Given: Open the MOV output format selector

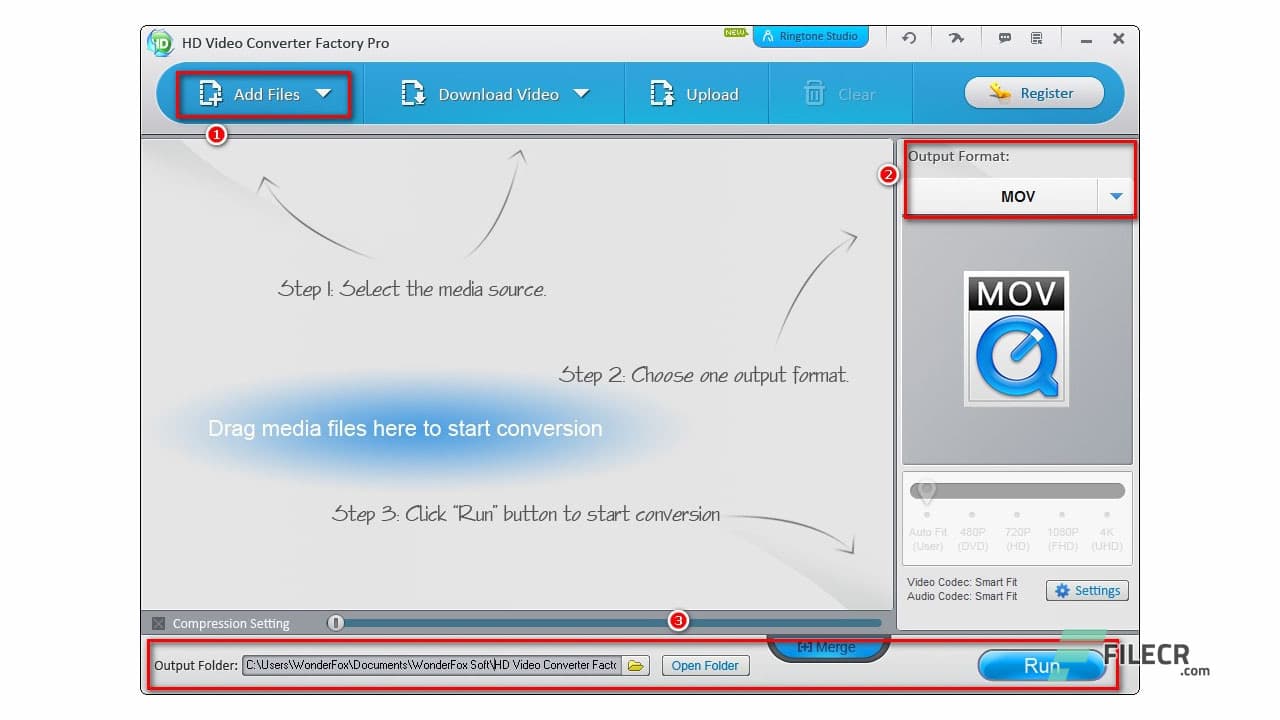Looking at the screenshot, I should 1018,196.
